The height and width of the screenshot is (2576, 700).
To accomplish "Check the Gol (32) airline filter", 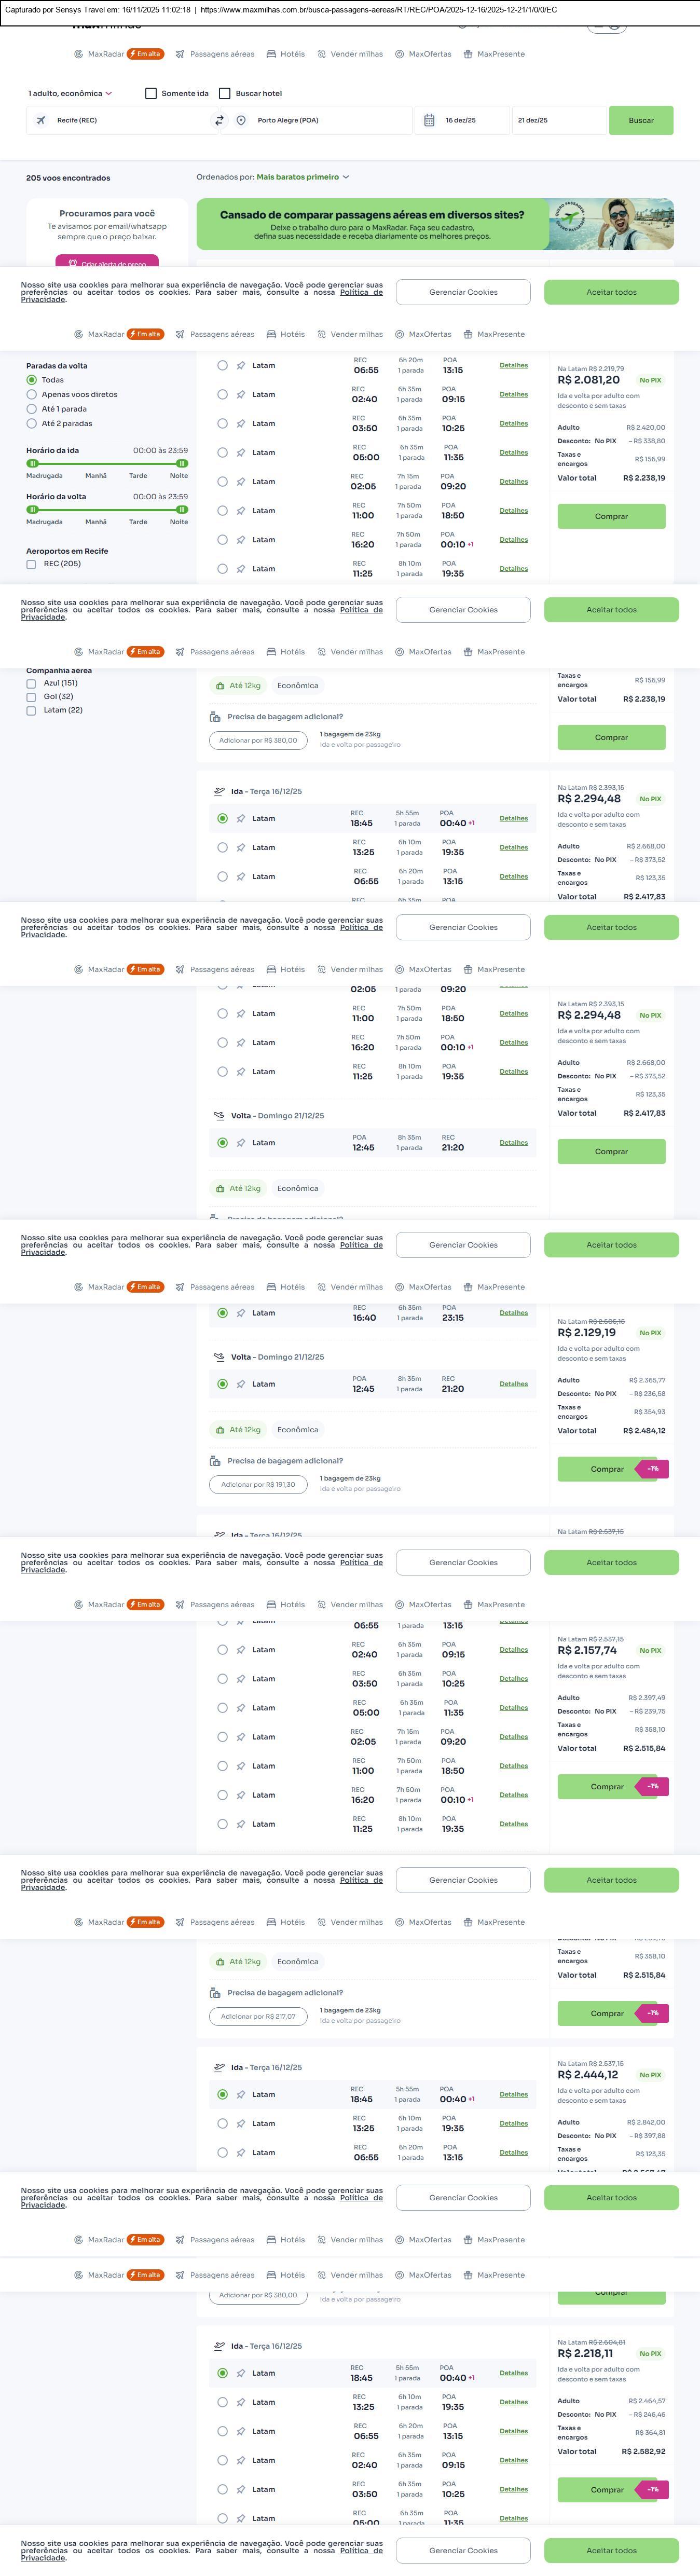I will point(31,697).
